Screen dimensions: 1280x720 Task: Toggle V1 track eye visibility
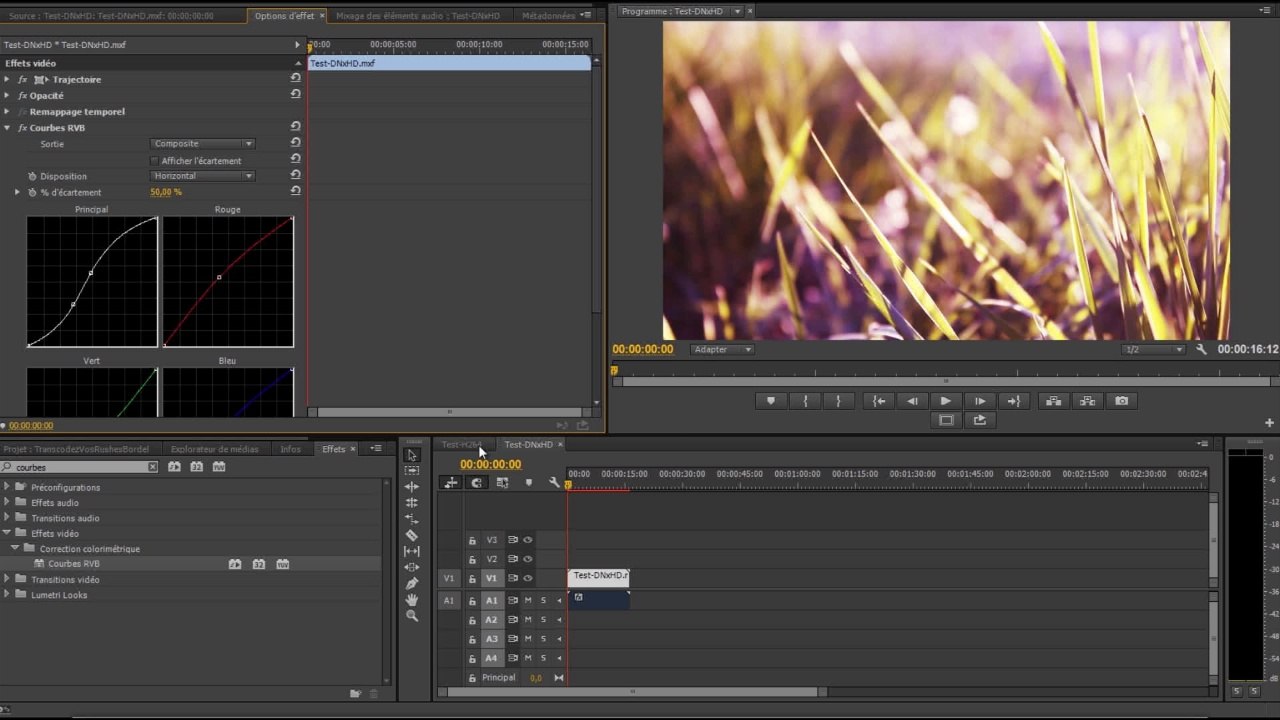[527, 578]
